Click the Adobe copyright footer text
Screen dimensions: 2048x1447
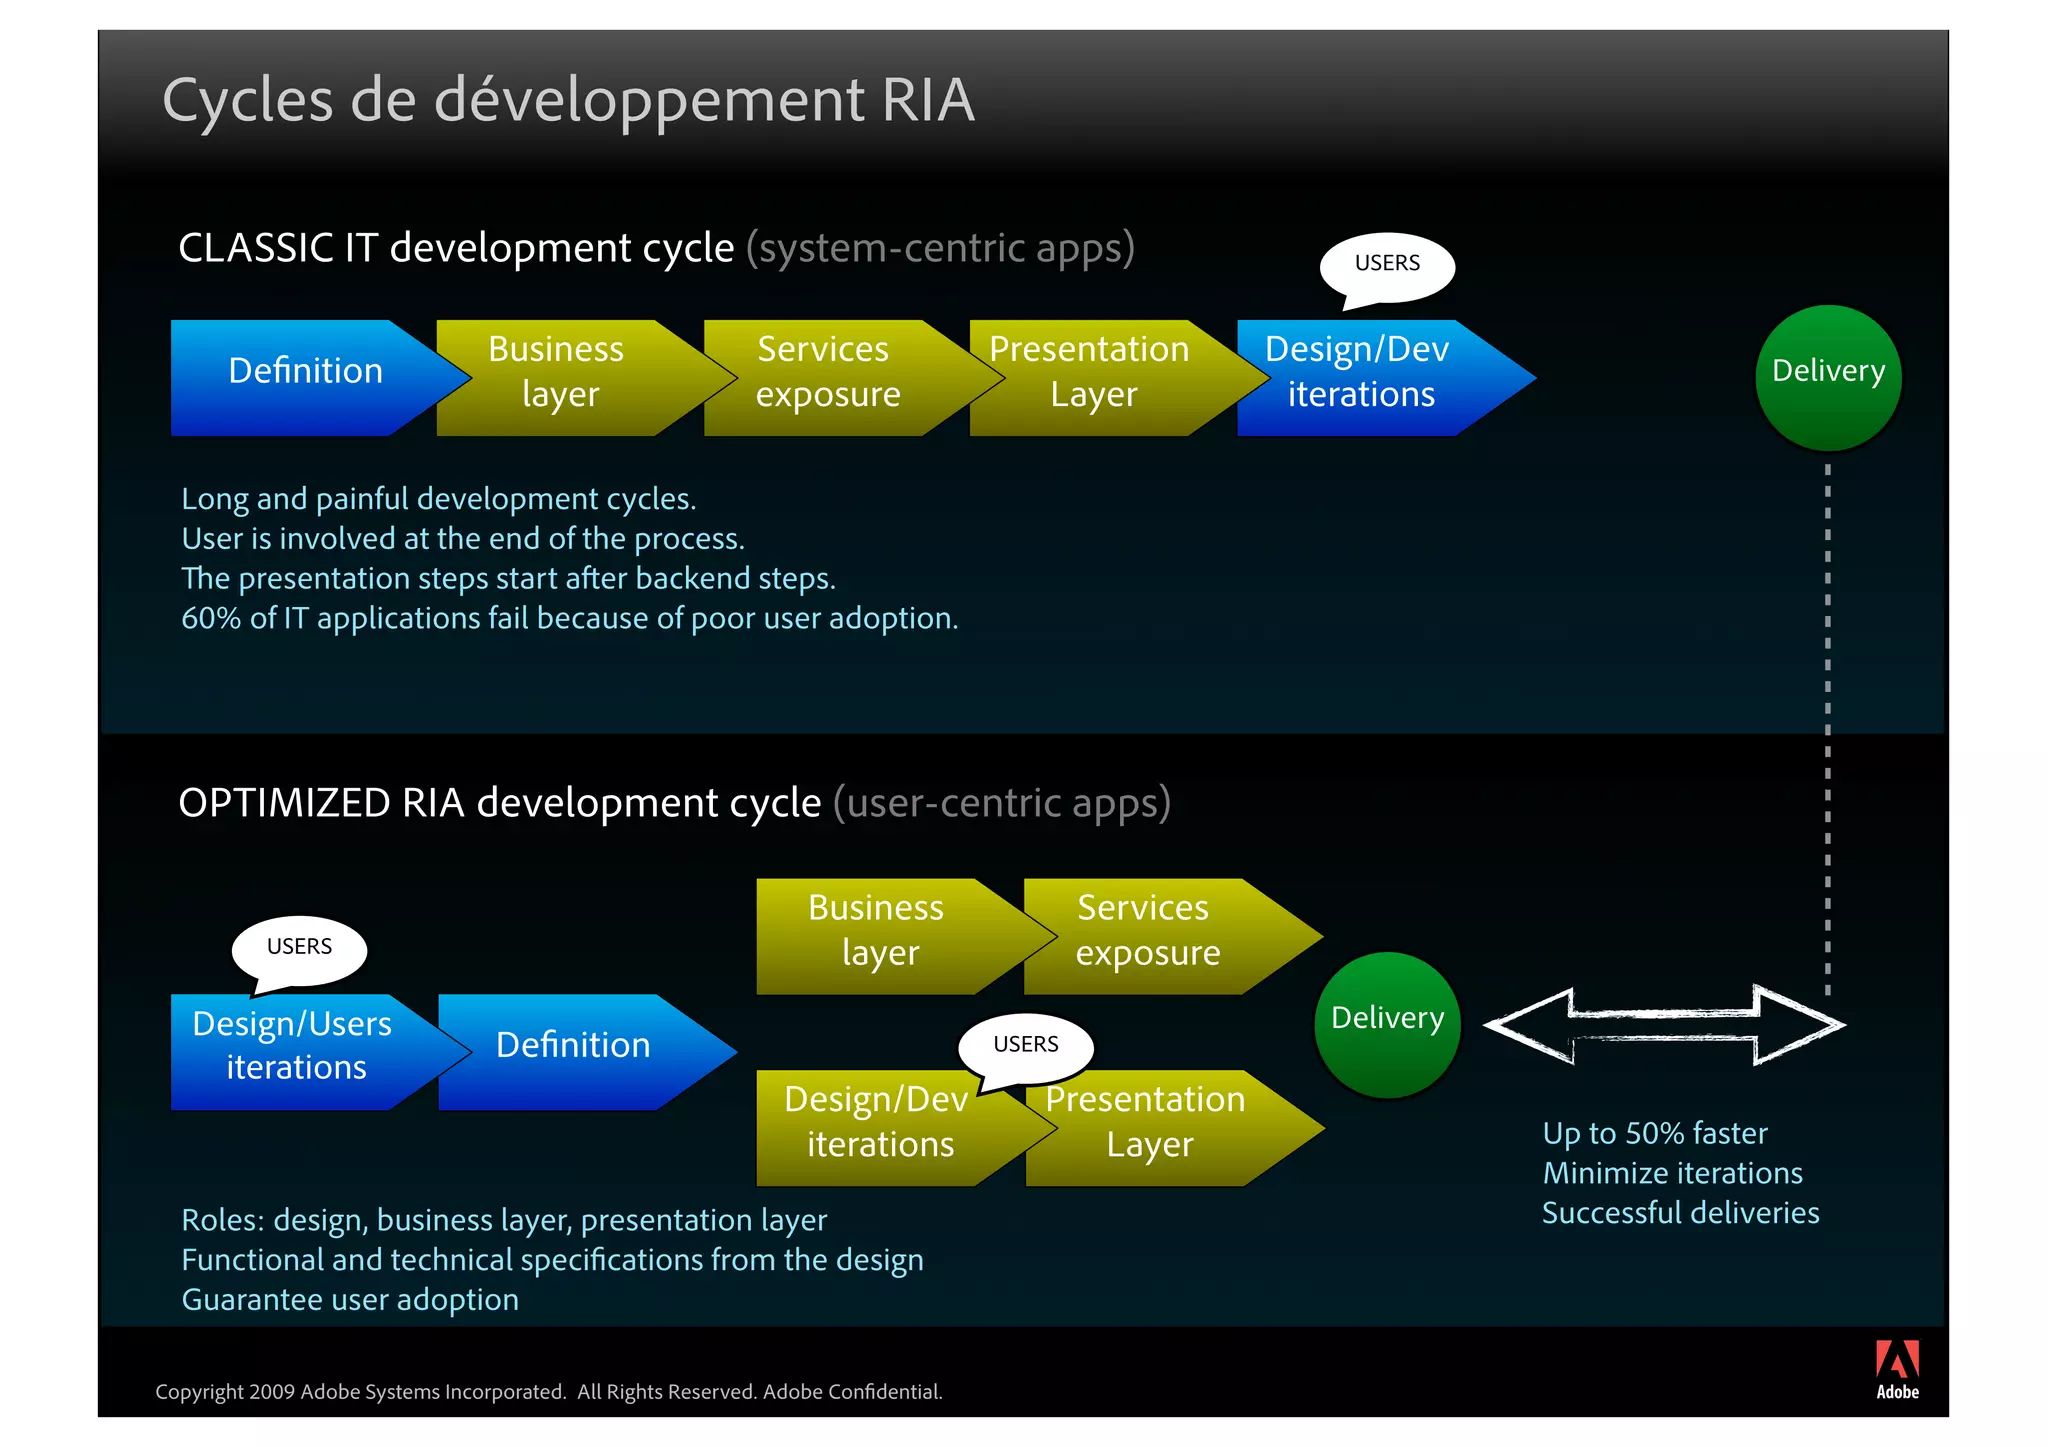coord(548,1391)
